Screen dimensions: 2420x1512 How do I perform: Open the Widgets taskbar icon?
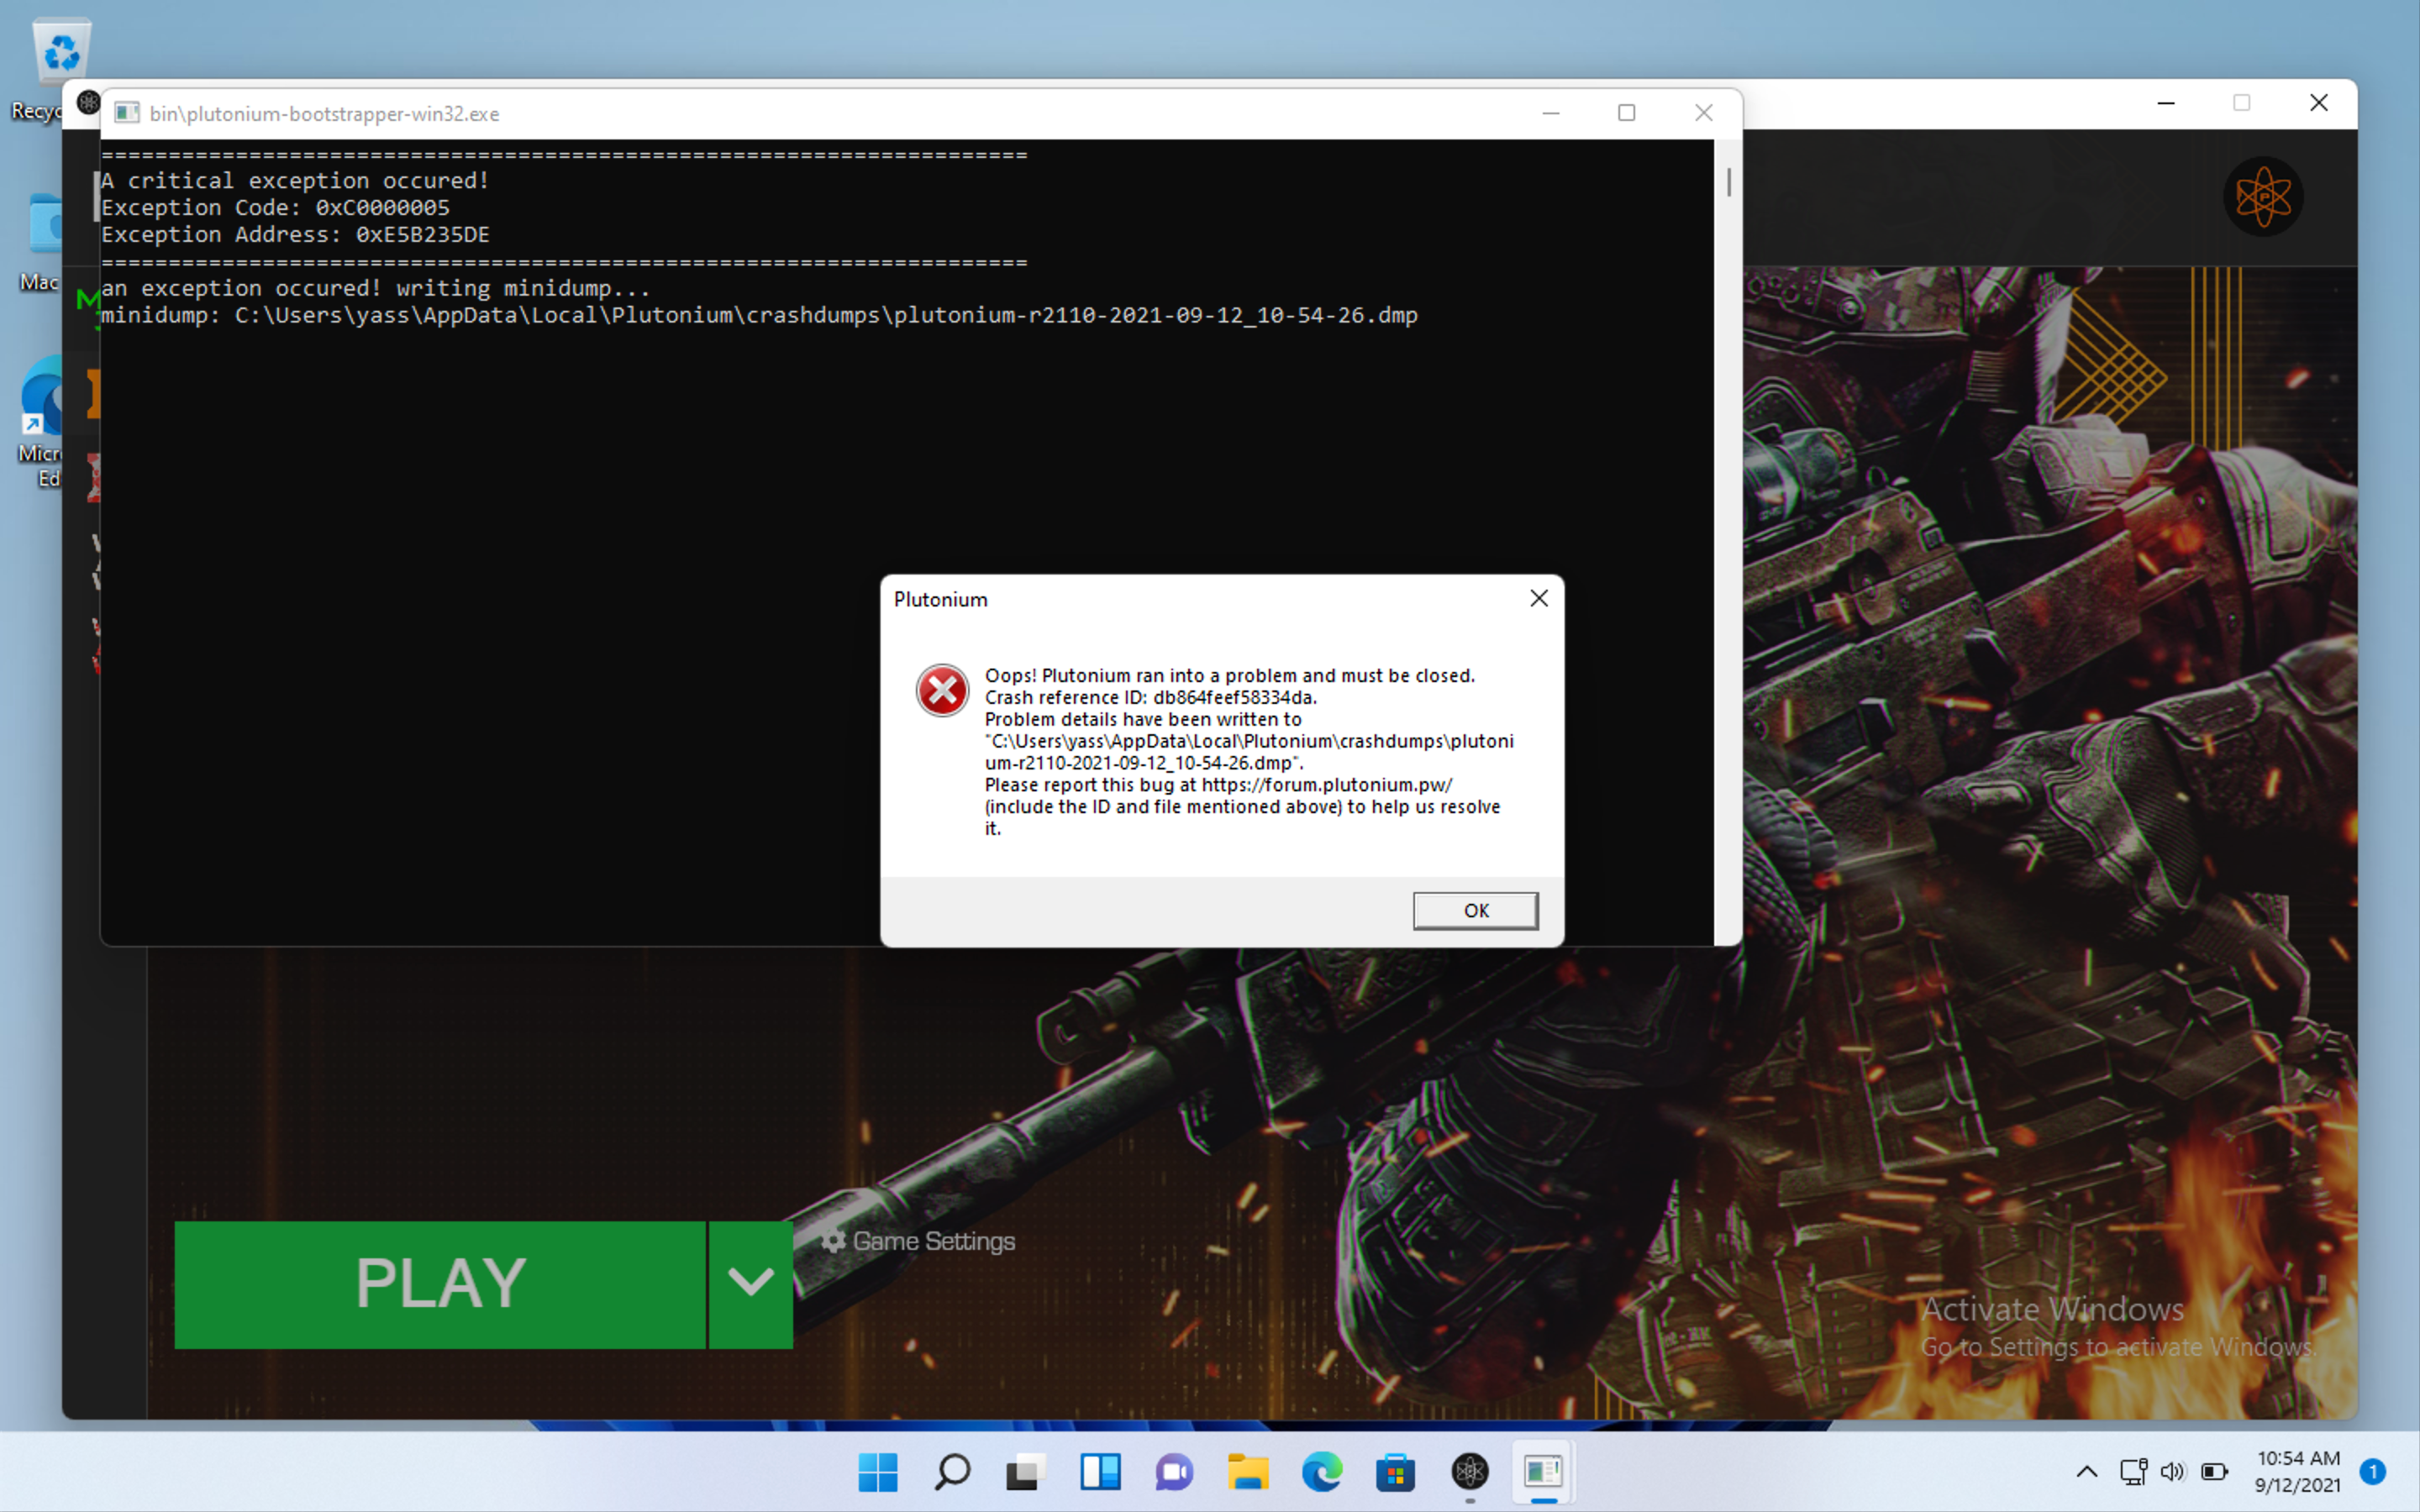(1100, 1471)
